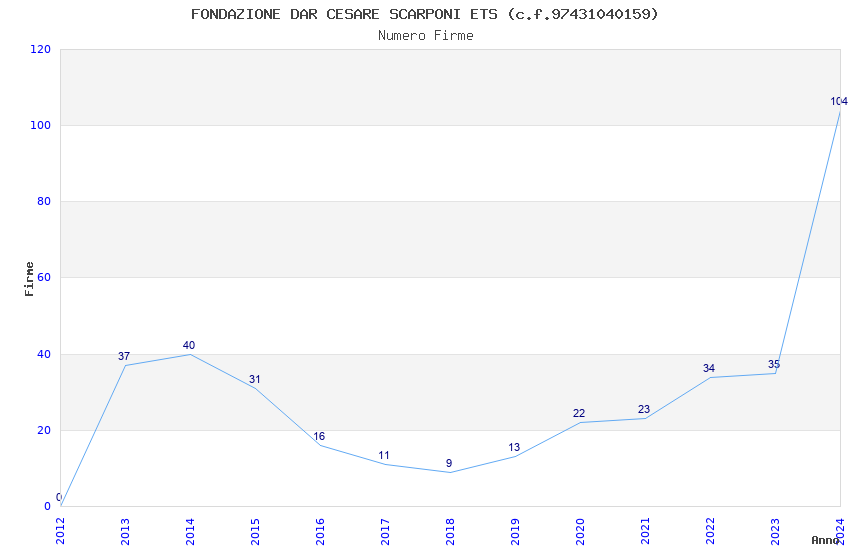Select the data label 11 for 2017

tap(384, 455)
